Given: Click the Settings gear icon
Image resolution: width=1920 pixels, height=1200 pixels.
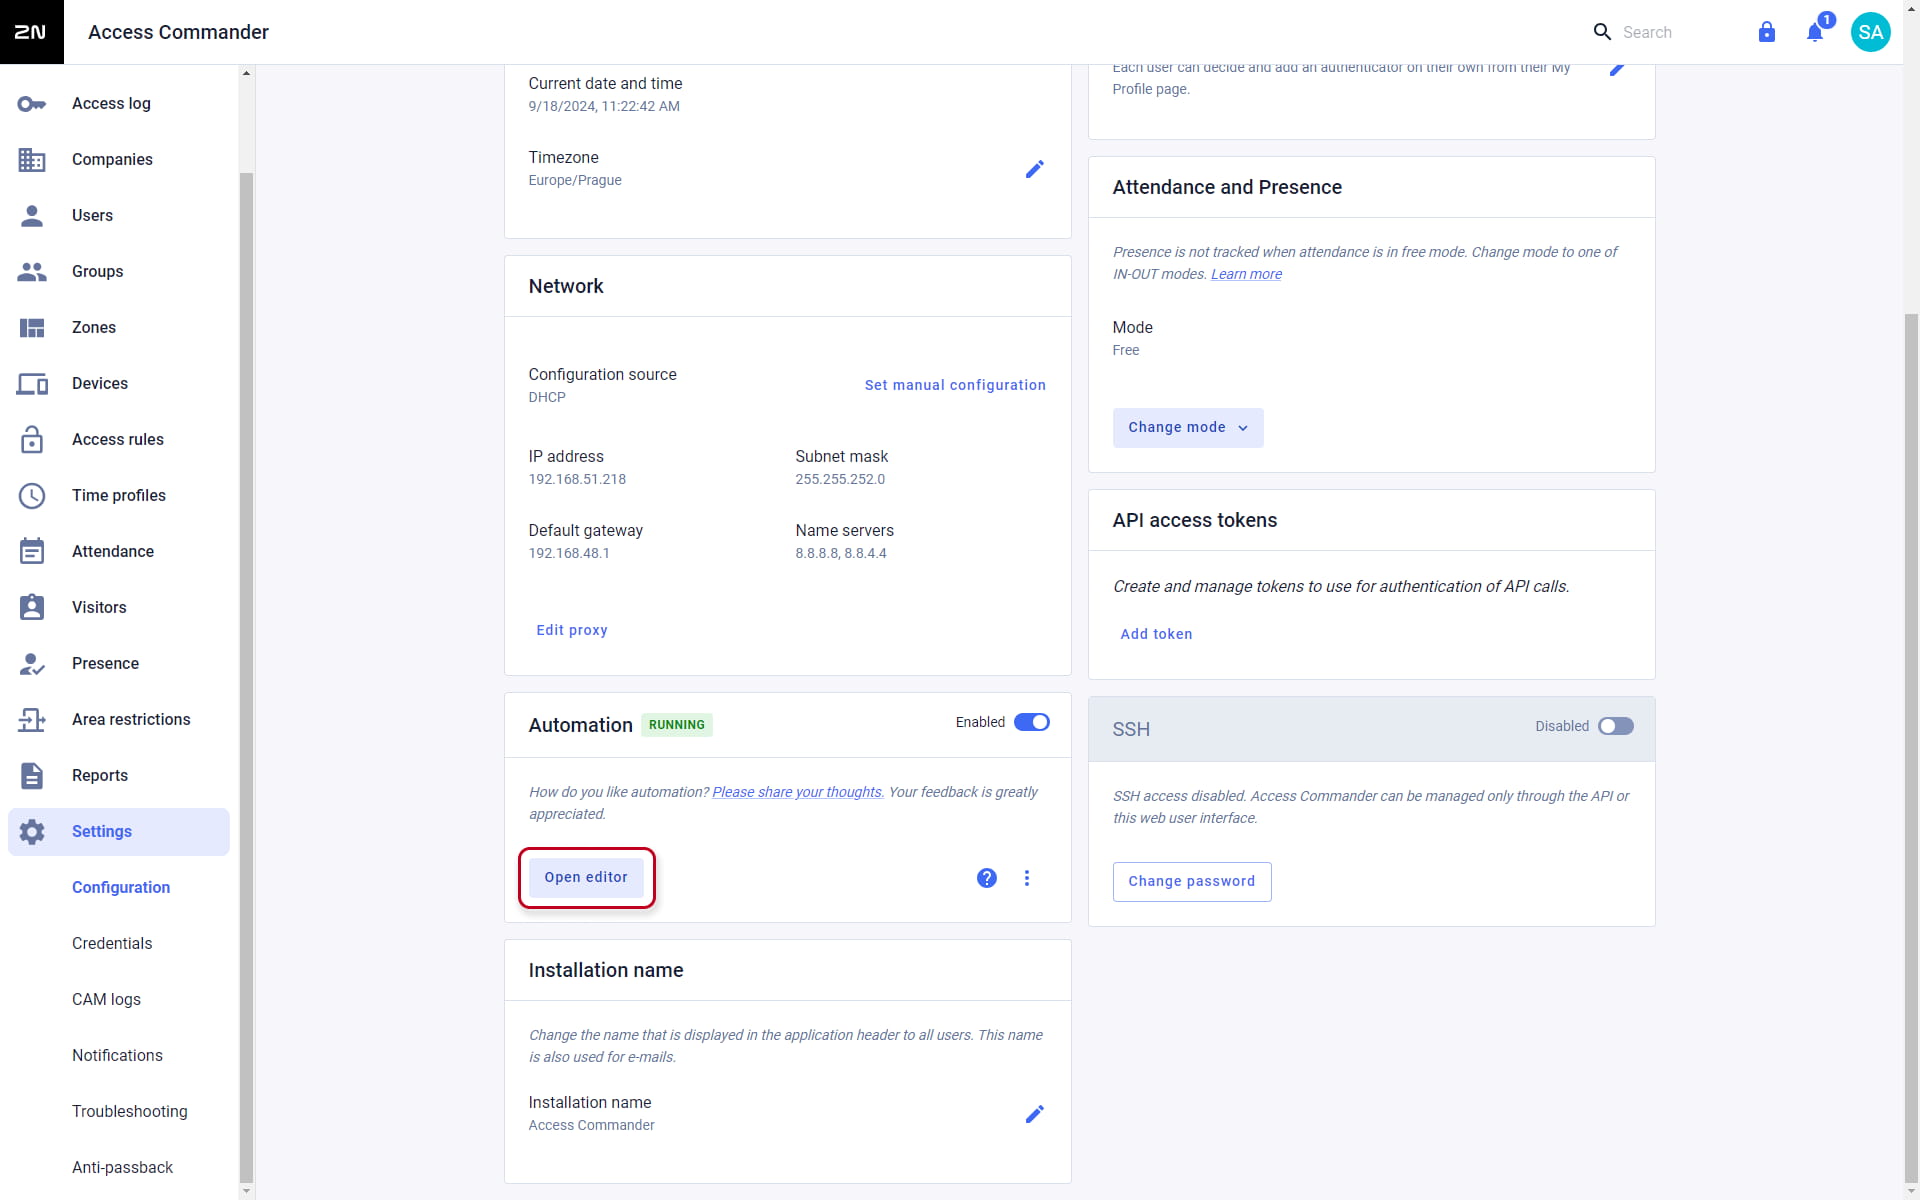Looking at the screenshot, I should (x=32, y=832).
